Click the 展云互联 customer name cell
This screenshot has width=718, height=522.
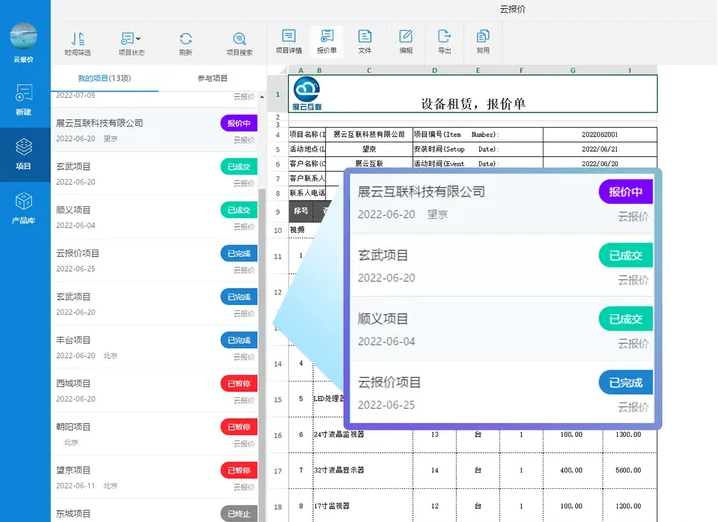[369, 163]
